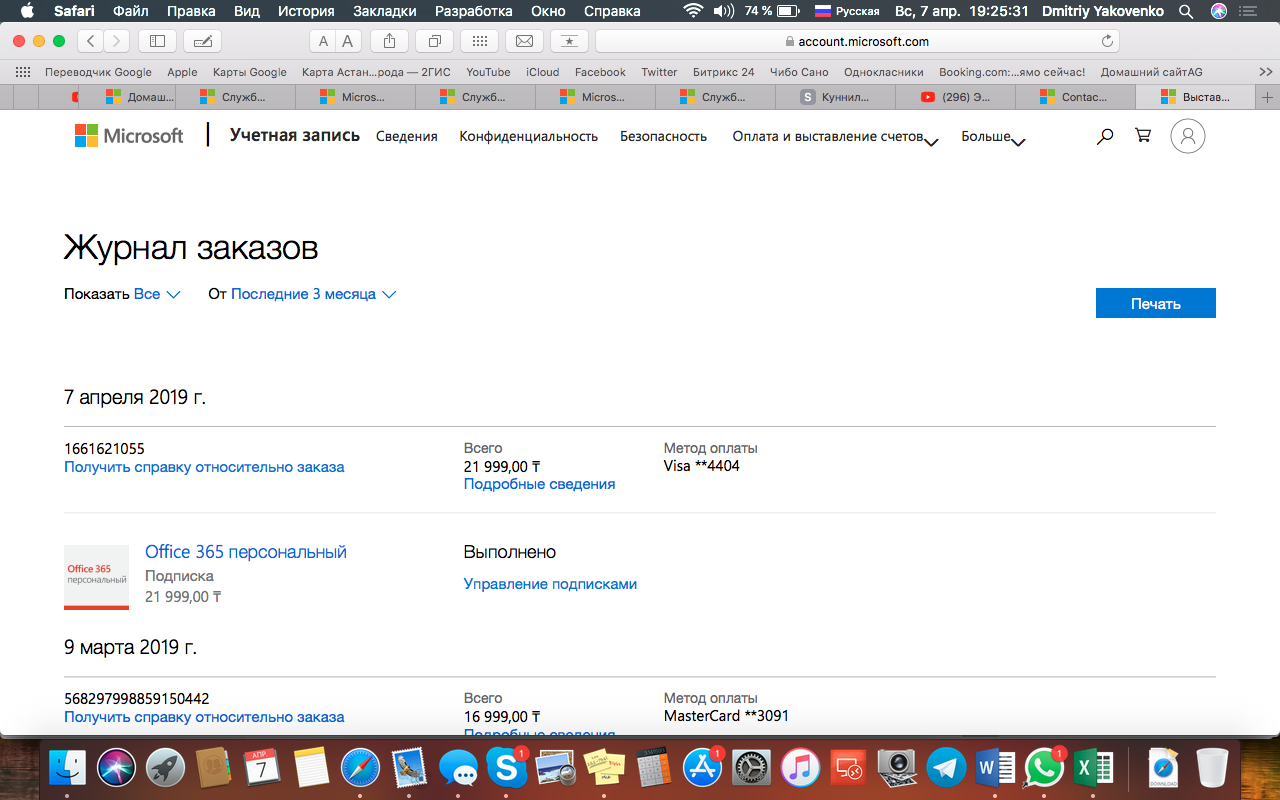
Task: Show more bookmarks with the chevron
Action: [1265, 72]
